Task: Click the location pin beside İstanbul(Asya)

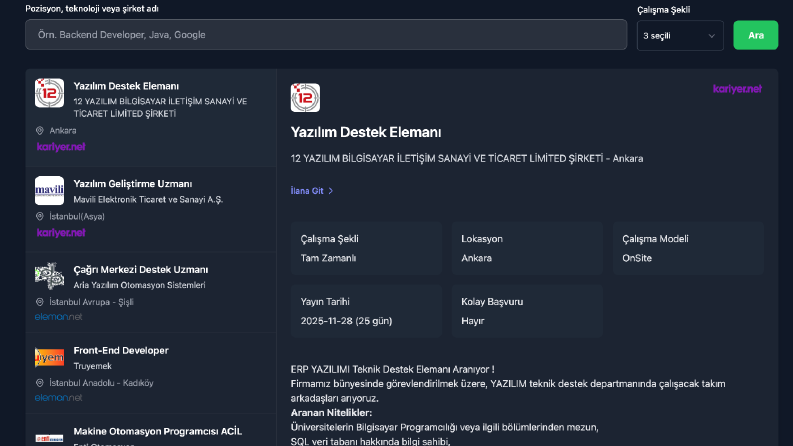Action: click(x=39, y=216)
